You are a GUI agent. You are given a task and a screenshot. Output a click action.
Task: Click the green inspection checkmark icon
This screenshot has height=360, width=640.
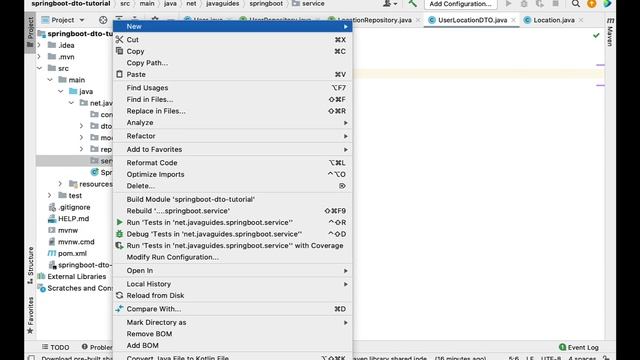pyautogui.click(x=596, y=36)
